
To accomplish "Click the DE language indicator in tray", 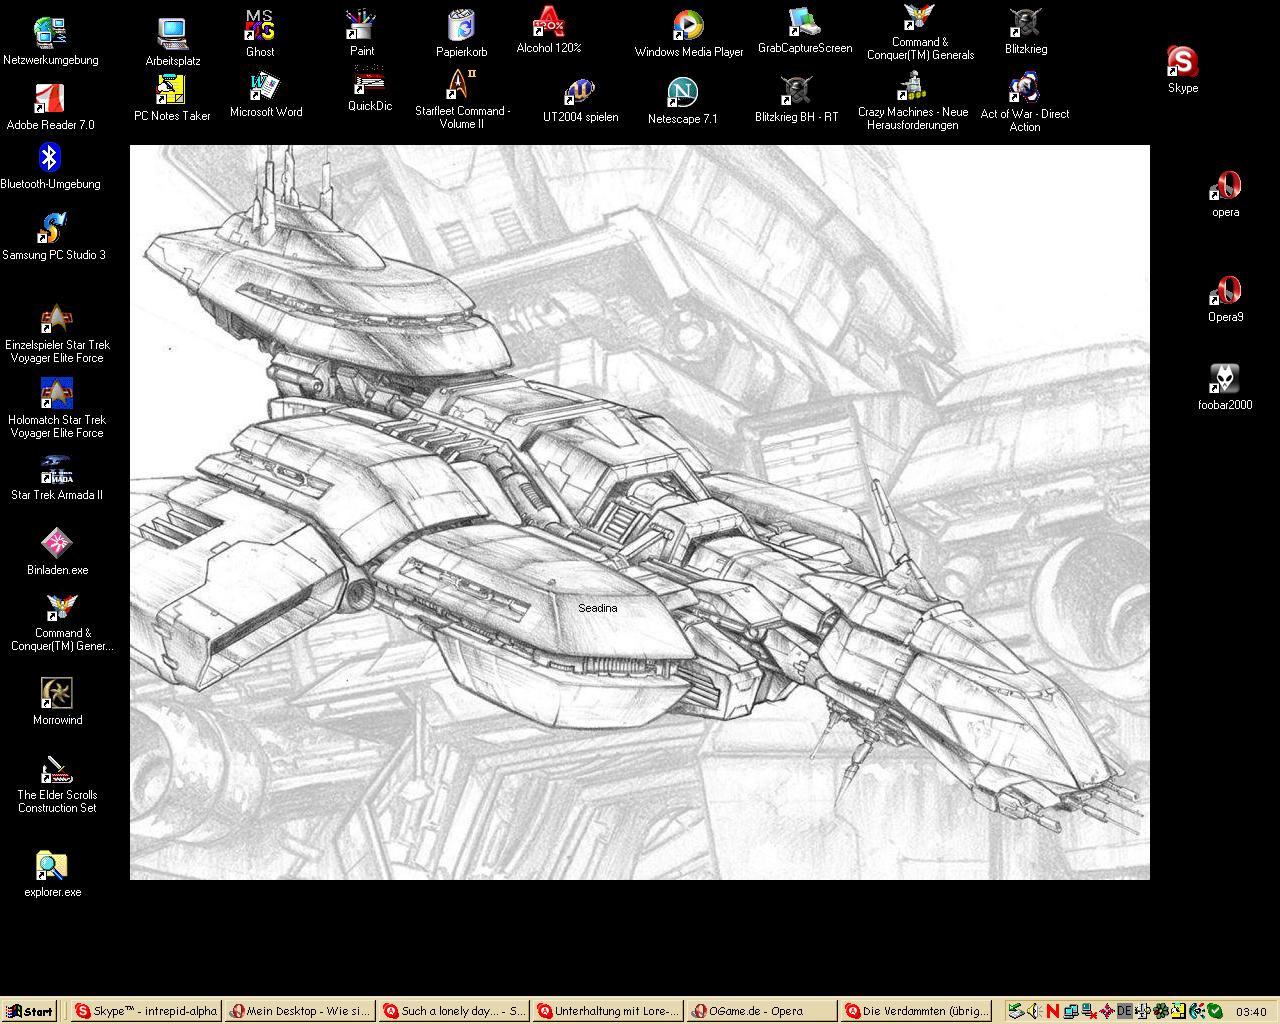I will point(1123,1011).
